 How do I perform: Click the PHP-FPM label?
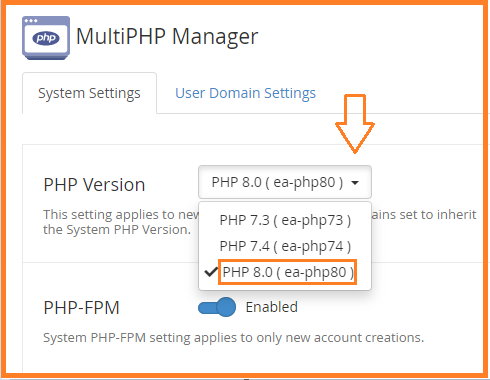pos(81,308)
